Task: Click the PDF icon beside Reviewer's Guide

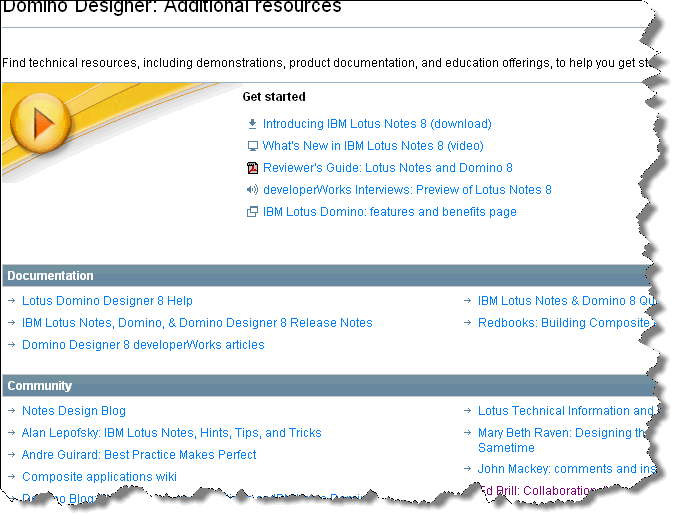Action: point(252,168)
